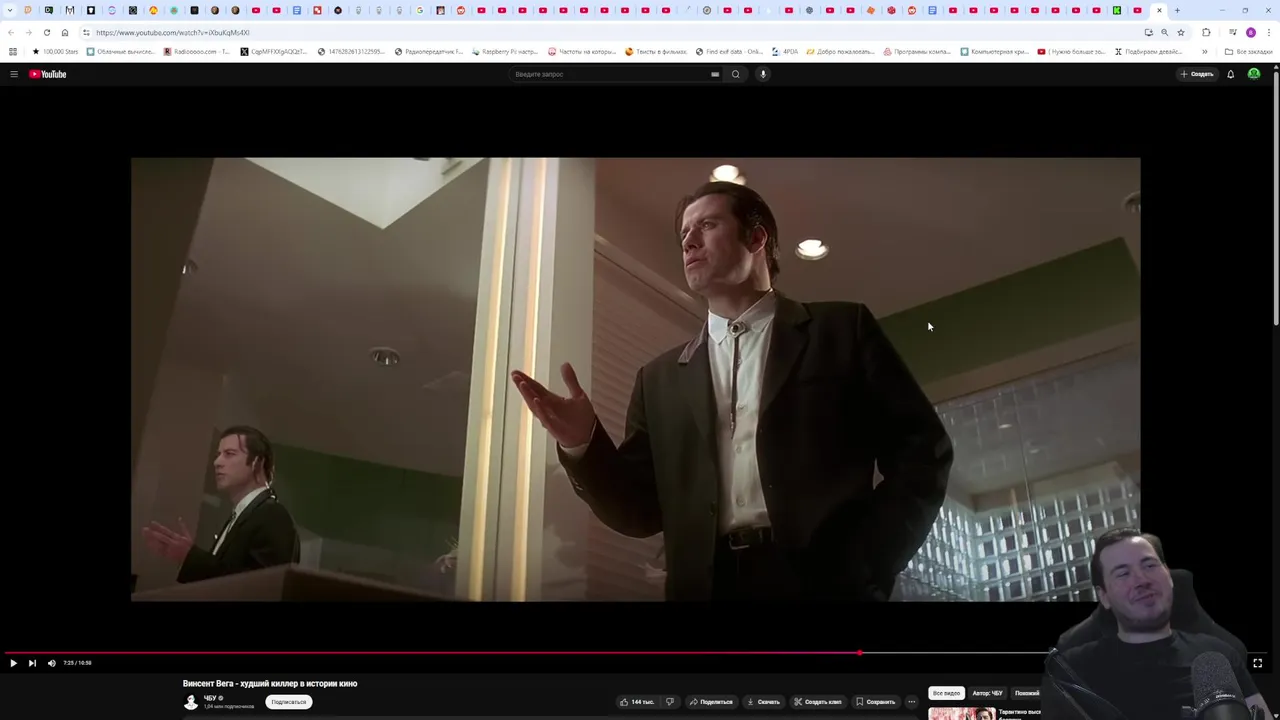1280x720 pixels.
Task: Click the address bar URL
Action: [x=173, y=33]
